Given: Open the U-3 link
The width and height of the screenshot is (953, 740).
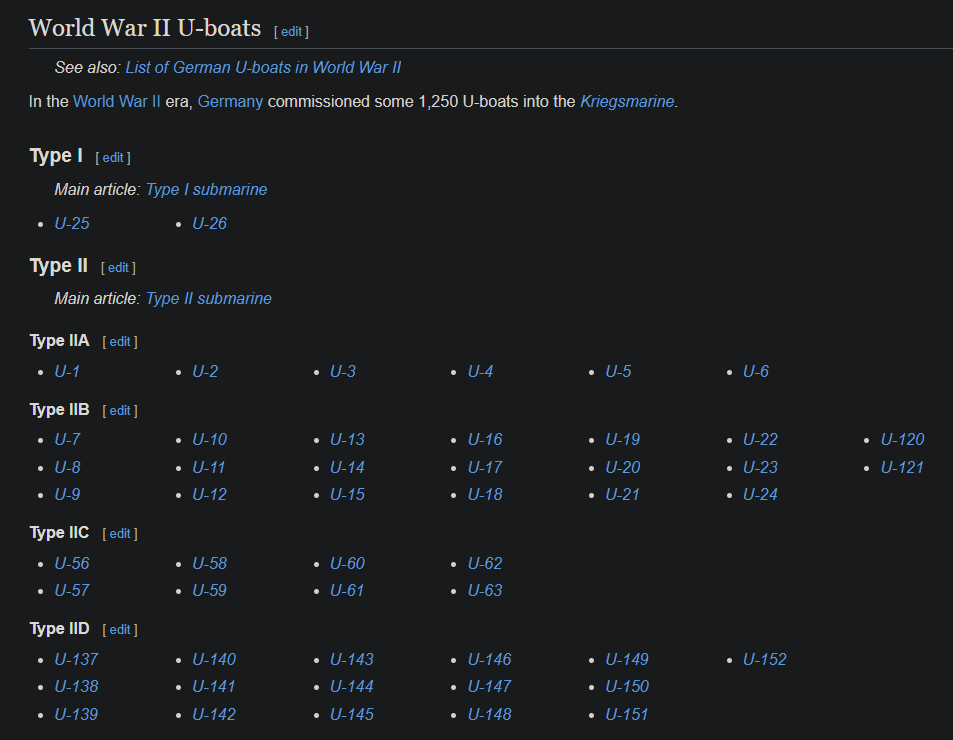Looking at the screenshot, I should 343,371.
